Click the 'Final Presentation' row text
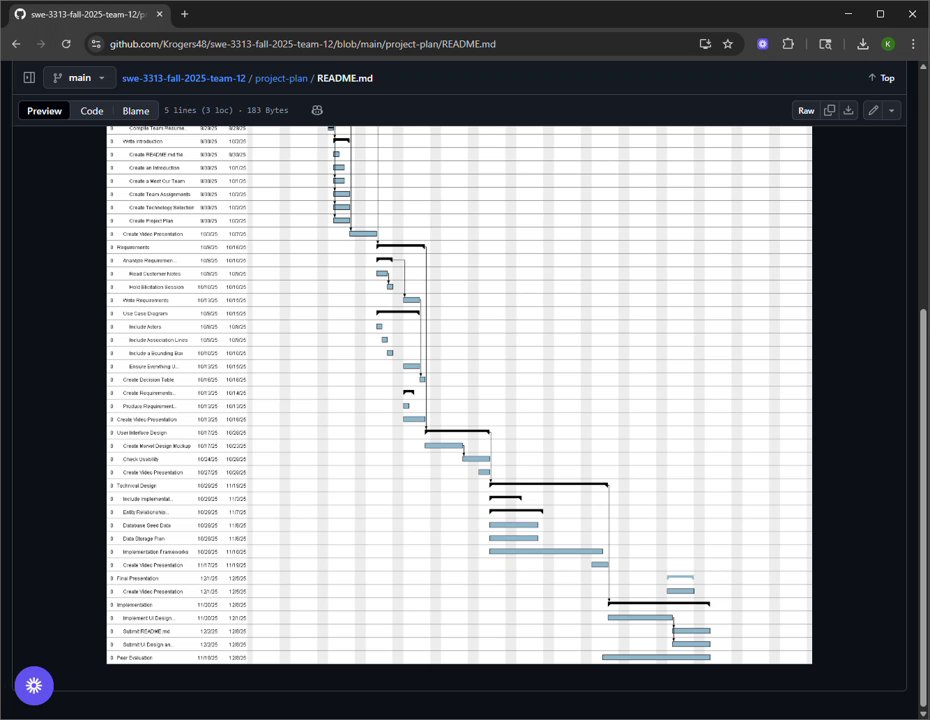Viewport: 930px width, 720px height. 138,578
